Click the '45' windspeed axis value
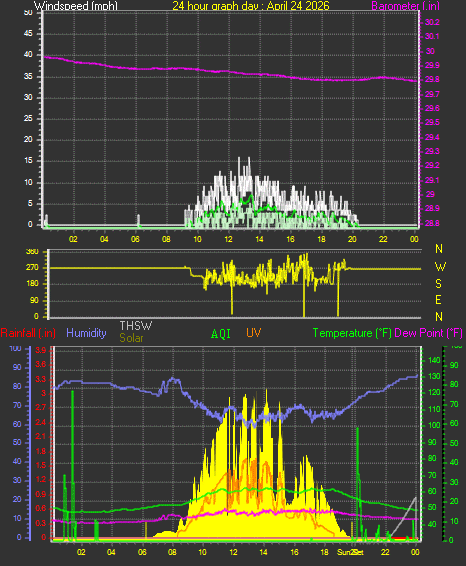Screen dimensions: 466x566 pyautogui.click(x=28, y=34)
